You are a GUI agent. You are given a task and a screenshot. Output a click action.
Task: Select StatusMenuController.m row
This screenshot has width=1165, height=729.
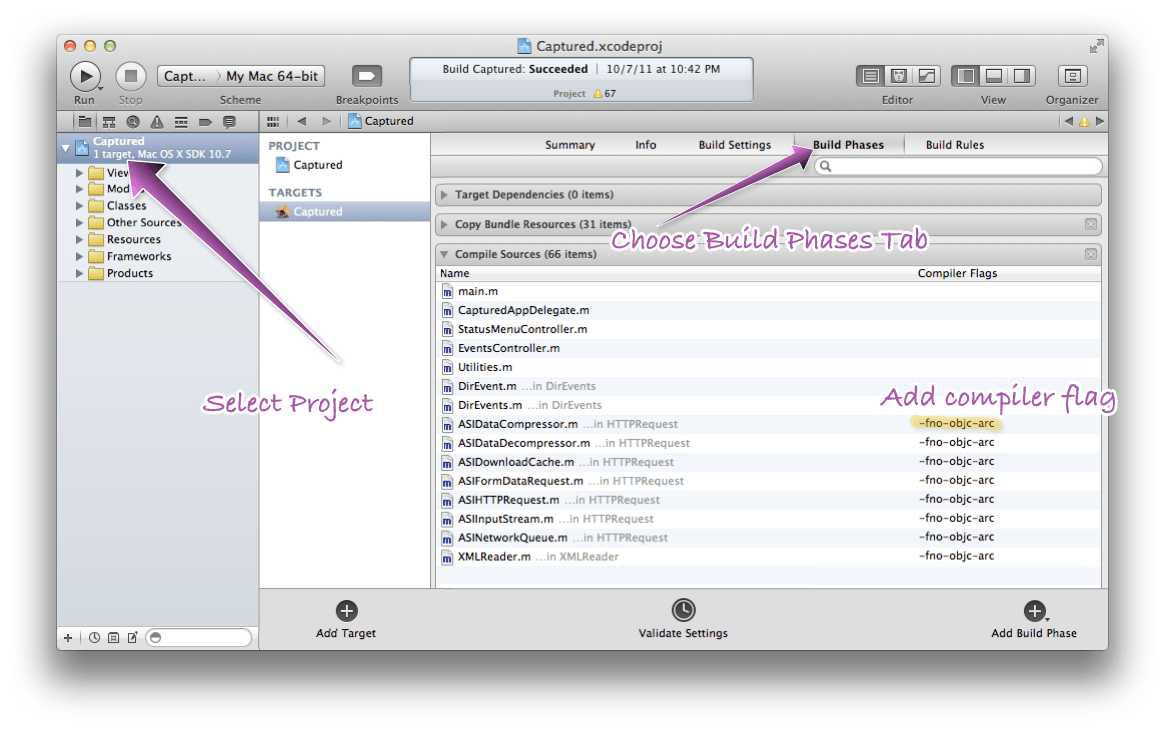click(x=768, y=329)
